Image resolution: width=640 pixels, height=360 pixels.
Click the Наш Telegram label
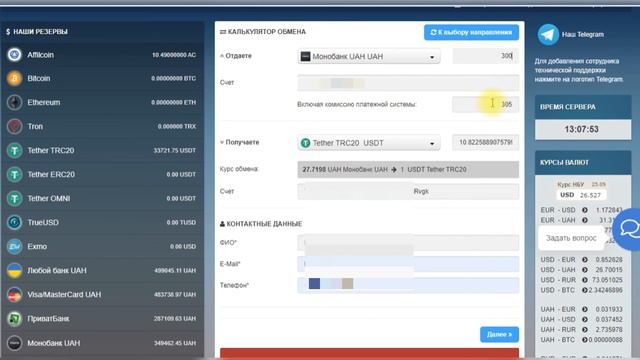582,34
